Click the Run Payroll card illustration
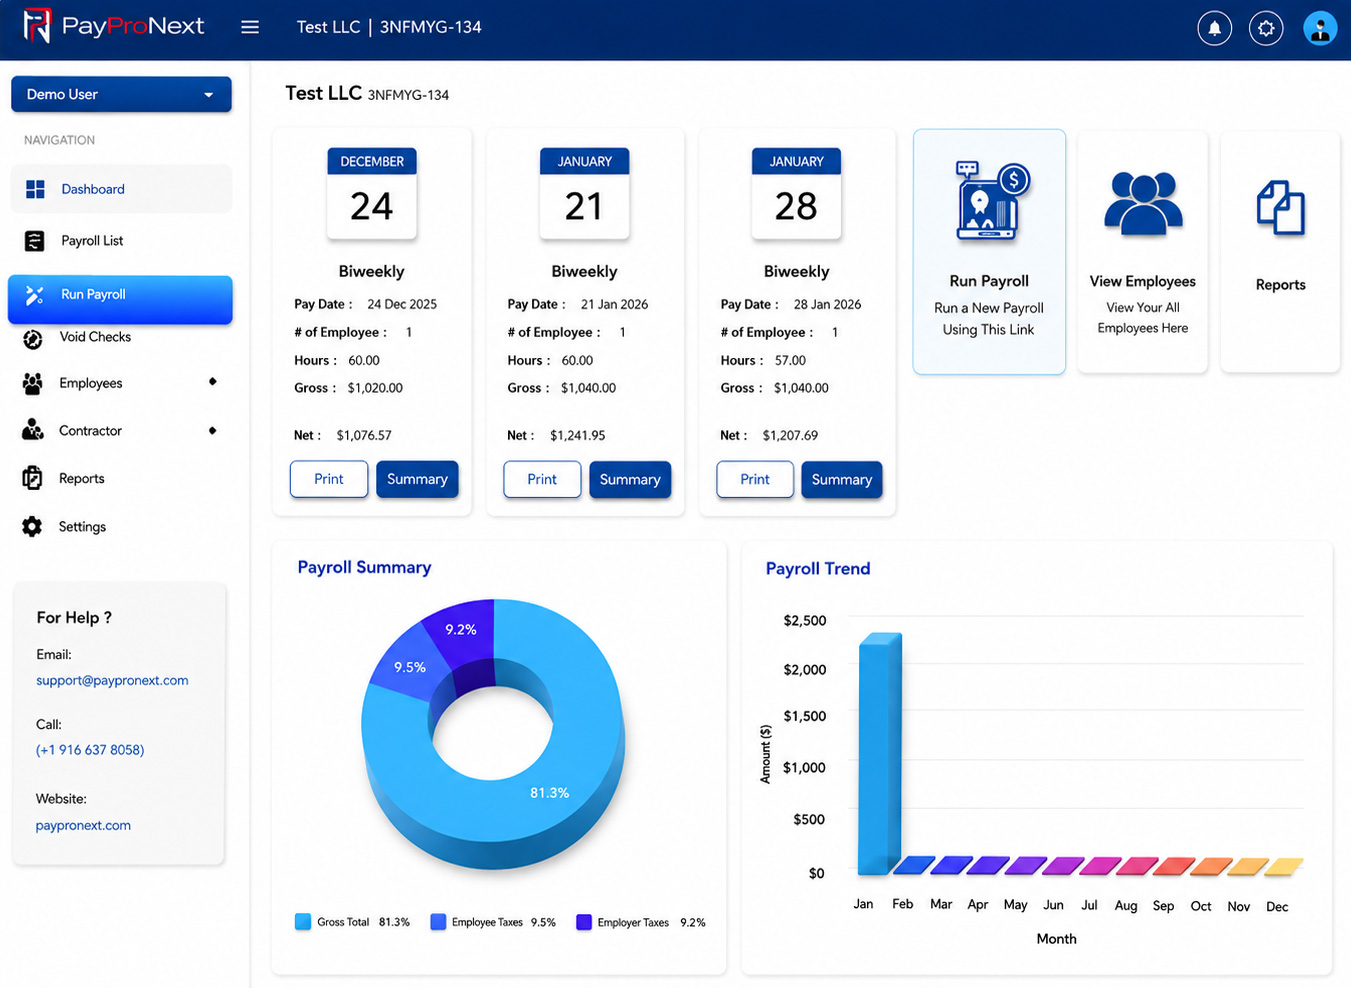This screenshot has width=1351, height=988. 990,202
